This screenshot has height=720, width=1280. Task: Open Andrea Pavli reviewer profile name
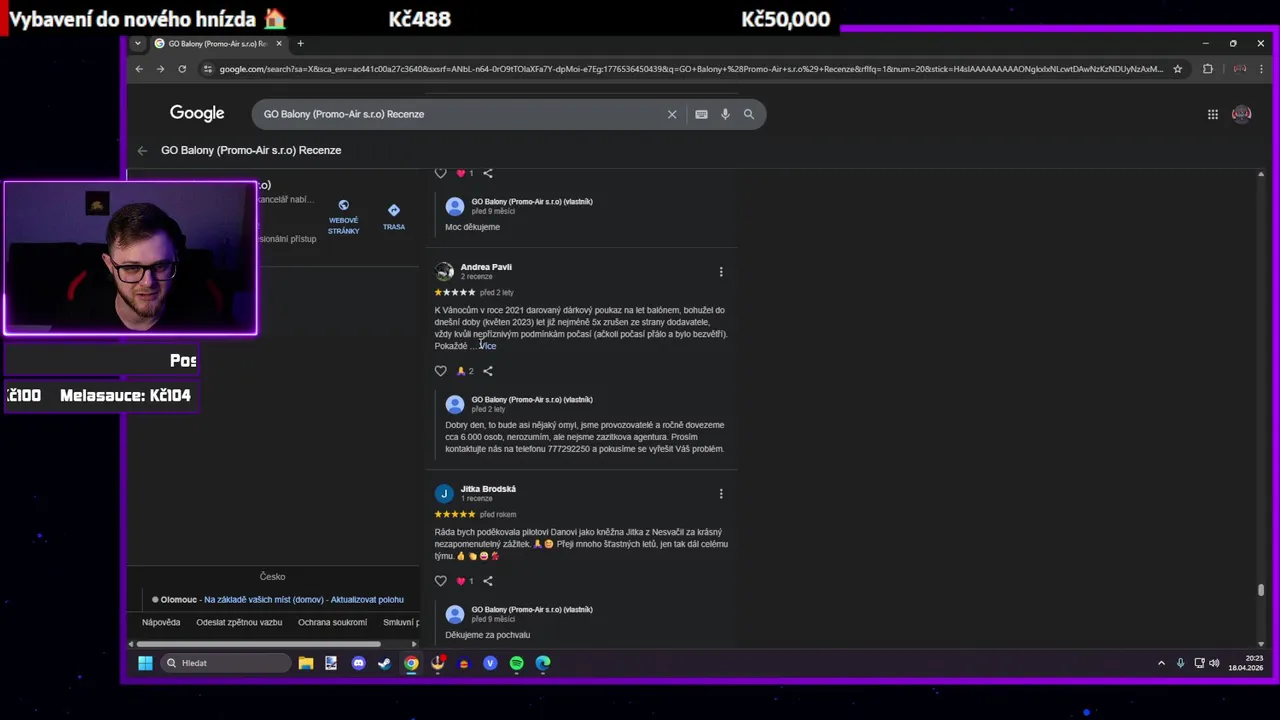[486, 267]
